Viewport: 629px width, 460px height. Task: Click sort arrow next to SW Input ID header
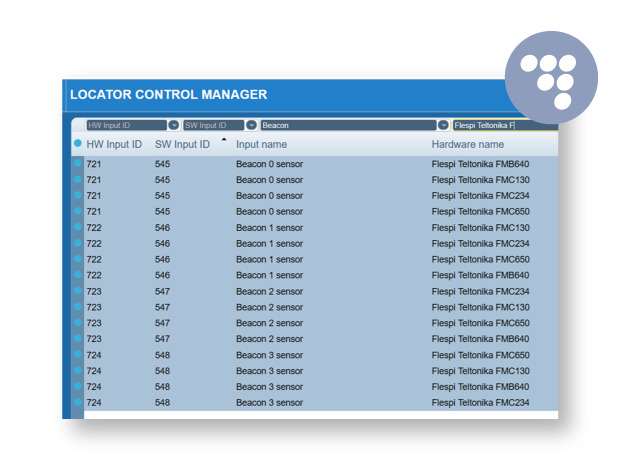click(224, 140)
